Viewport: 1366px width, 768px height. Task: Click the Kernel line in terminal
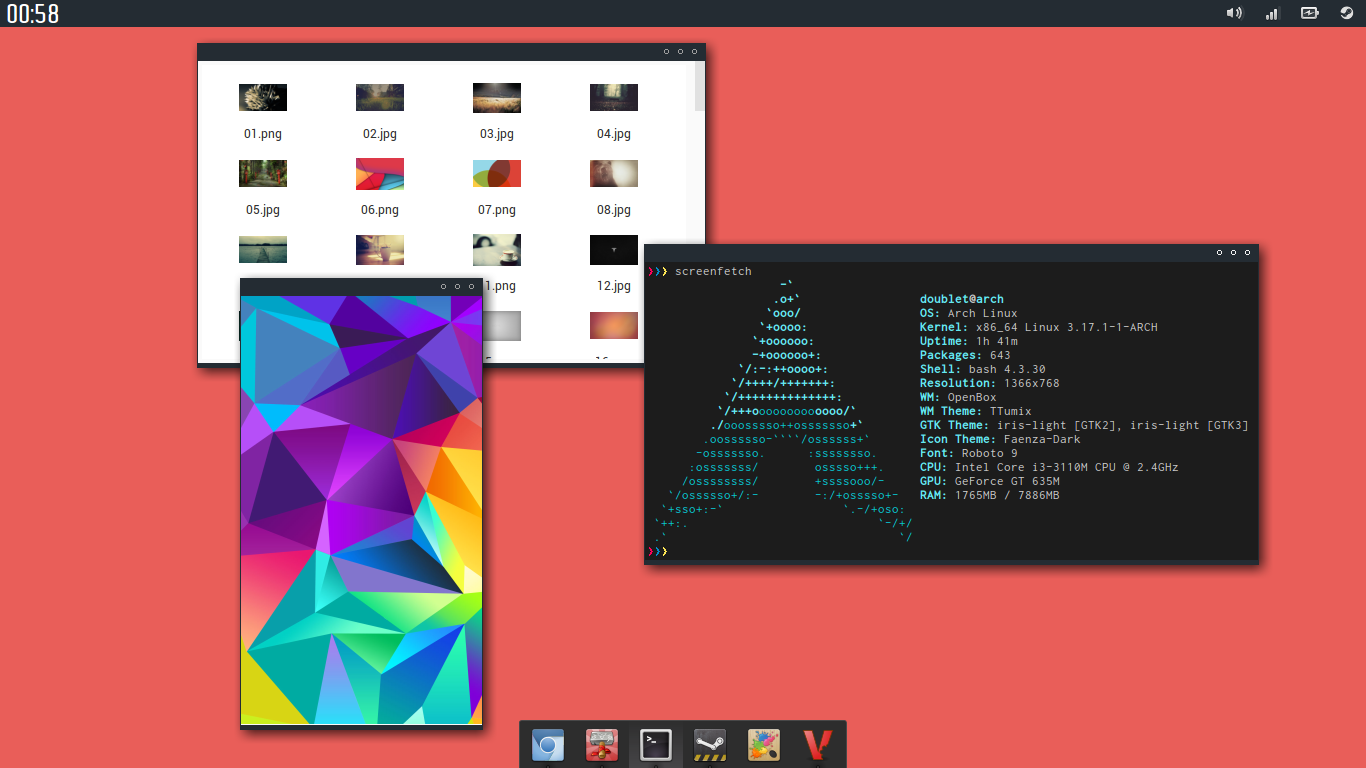[x=1039, y=327]
